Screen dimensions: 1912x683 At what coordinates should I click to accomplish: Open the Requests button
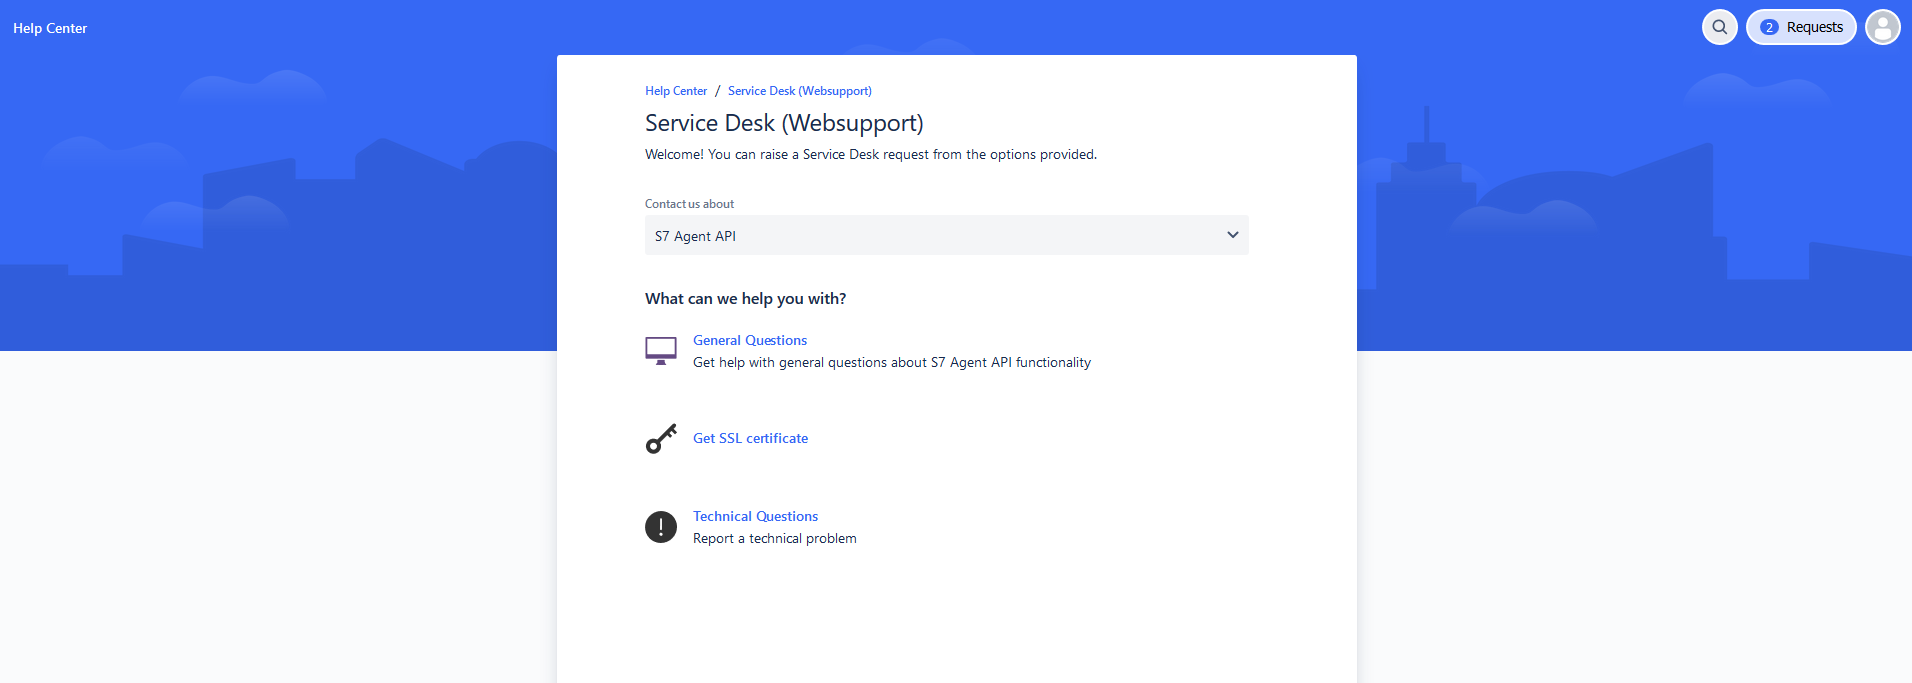pyautogui.click(x=1801, y=27)
